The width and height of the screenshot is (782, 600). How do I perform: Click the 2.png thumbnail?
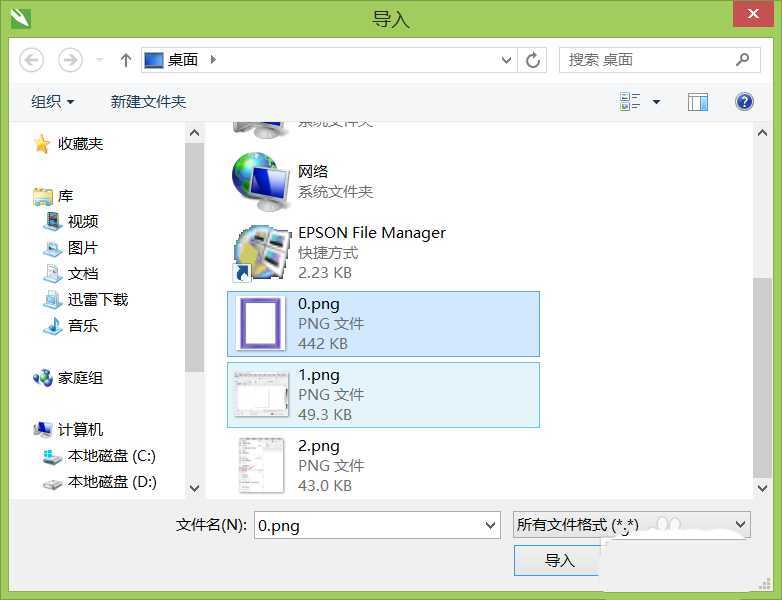click(x=261, y=465)
